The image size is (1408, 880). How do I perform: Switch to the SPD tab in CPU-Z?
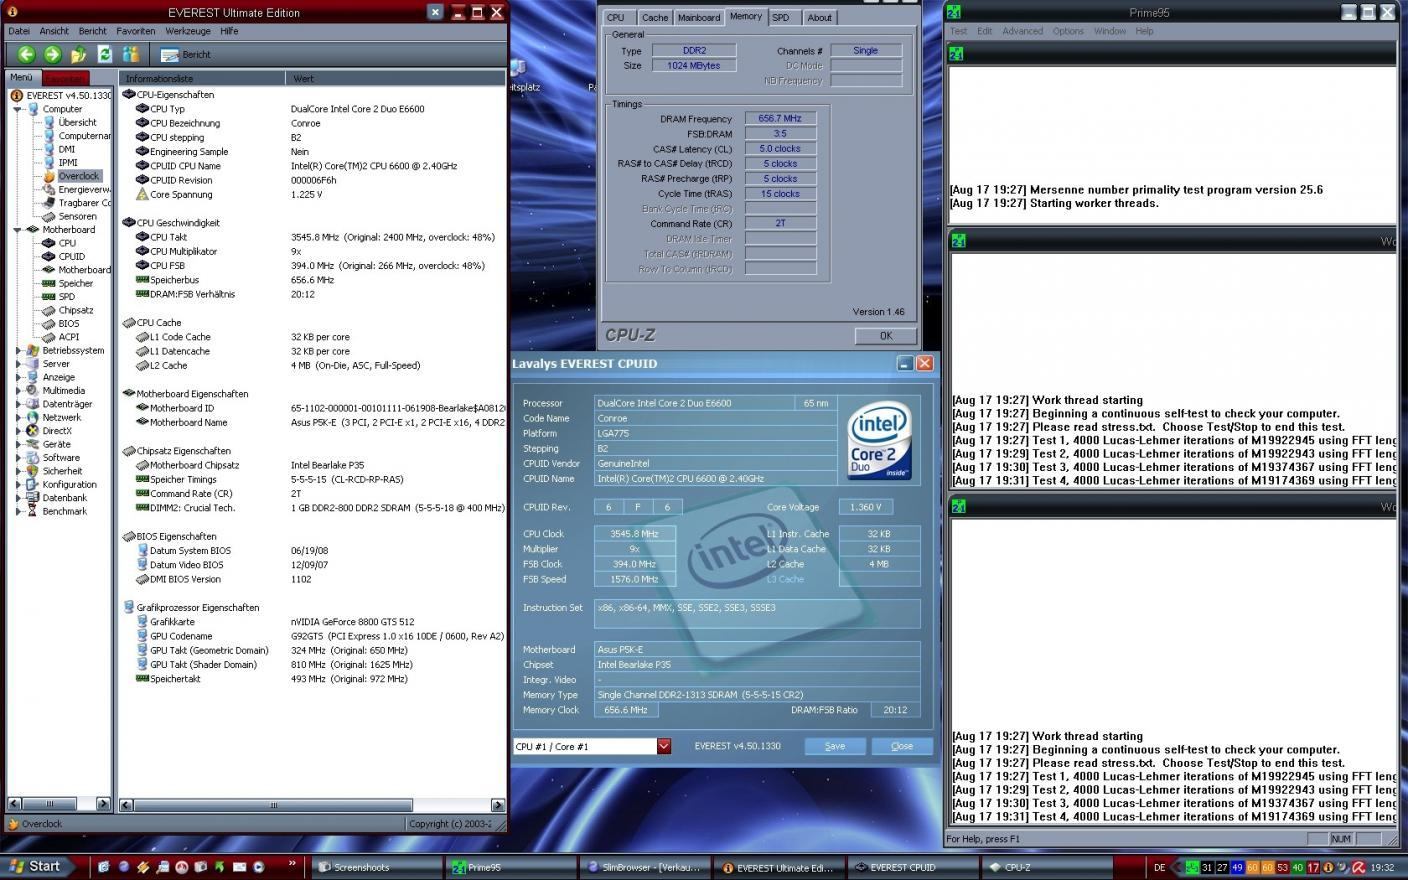point(781,17)
